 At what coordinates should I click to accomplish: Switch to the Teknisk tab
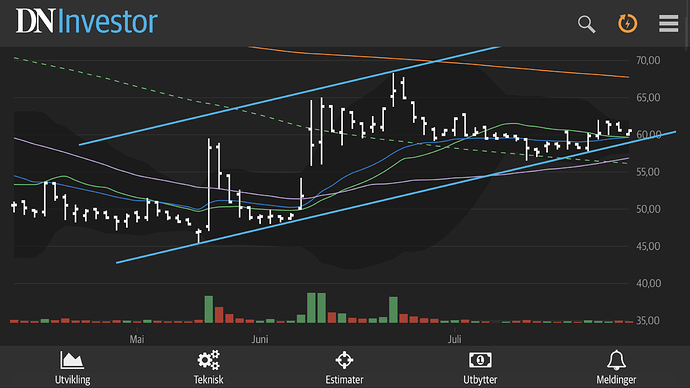click(x=209, y=368)
